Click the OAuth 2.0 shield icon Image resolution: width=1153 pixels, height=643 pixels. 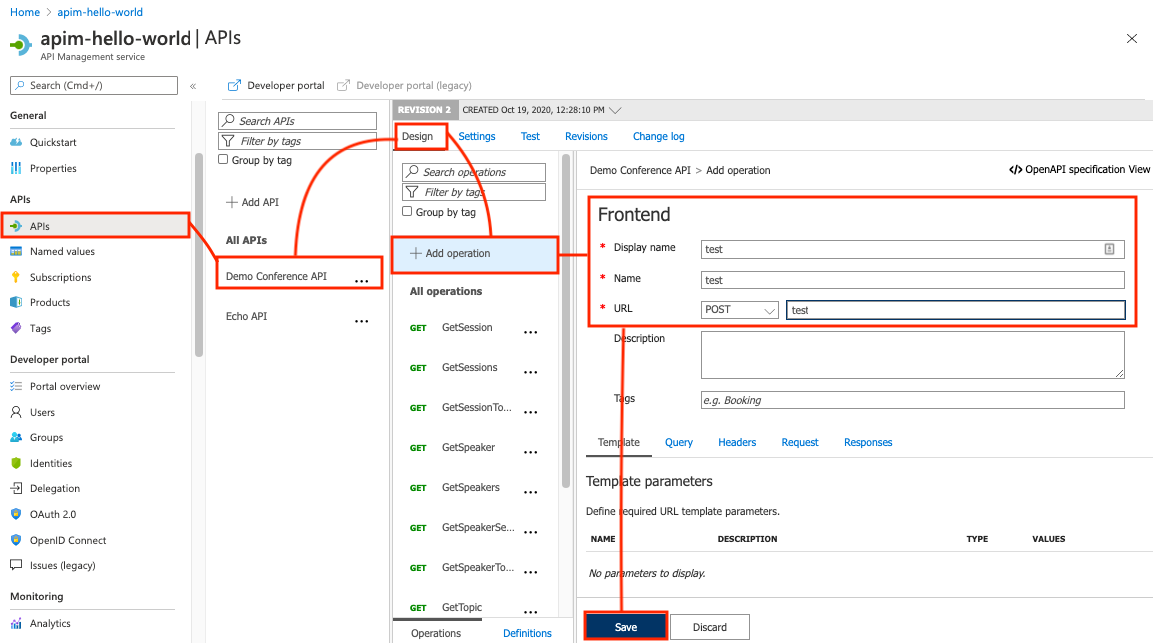(x=16, y=514)
